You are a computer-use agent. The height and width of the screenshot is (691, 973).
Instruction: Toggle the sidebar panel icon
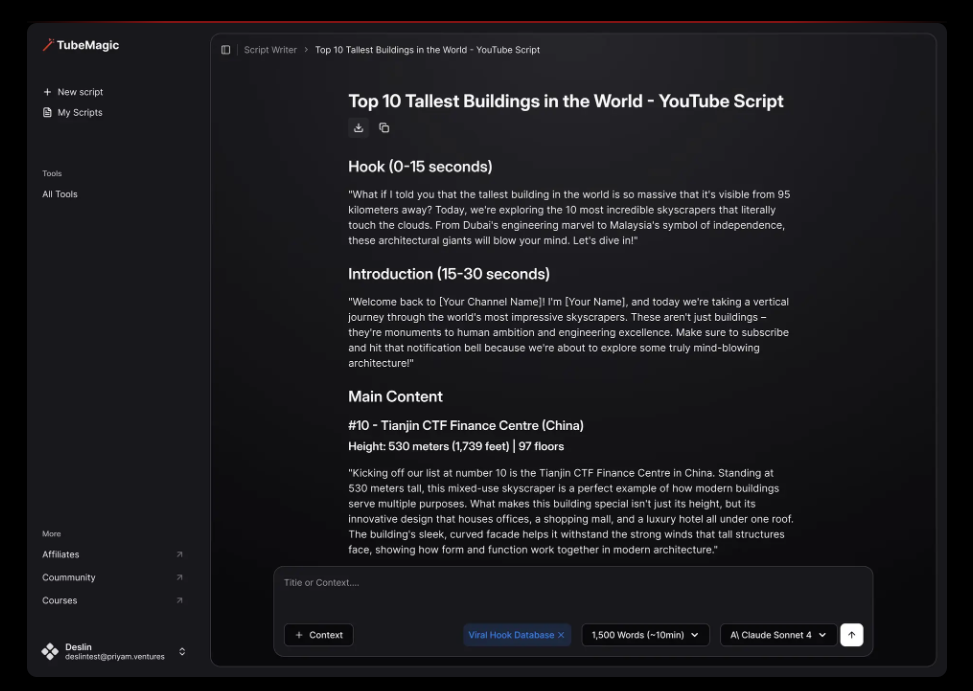226,50
